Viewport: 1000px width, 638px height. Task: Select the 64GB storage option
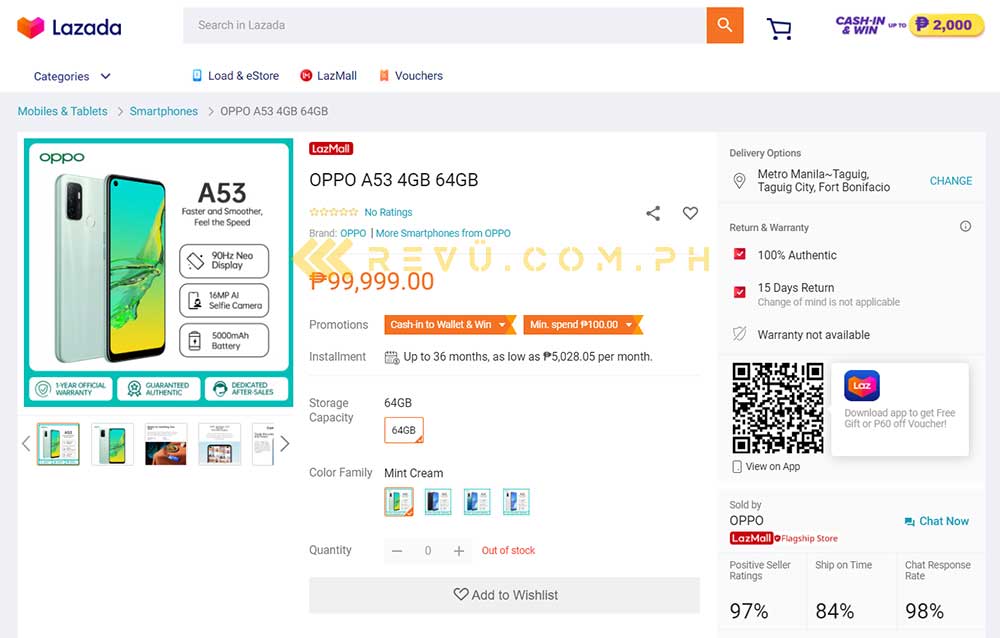pyautogui.click(x=404, y=430)
